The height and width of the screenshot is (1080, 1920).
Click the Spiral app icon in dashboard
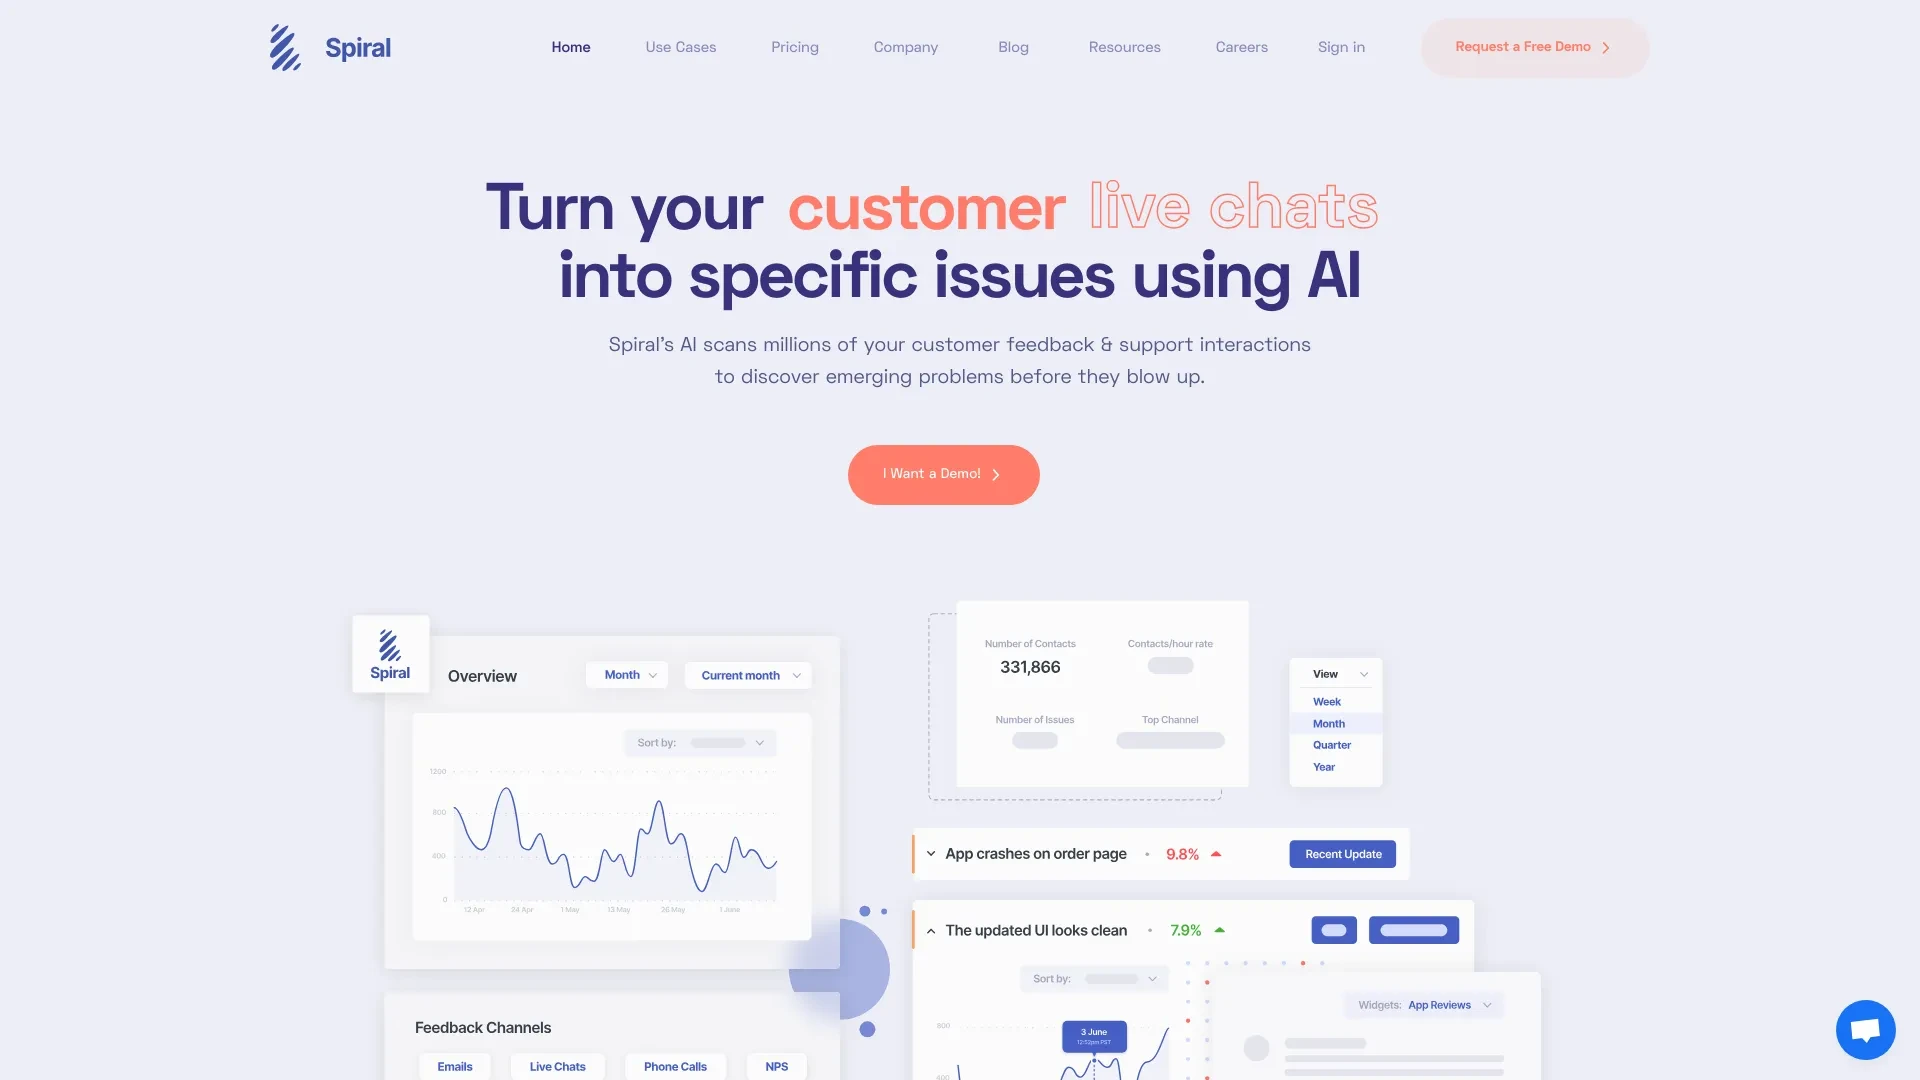click(389, 654)
